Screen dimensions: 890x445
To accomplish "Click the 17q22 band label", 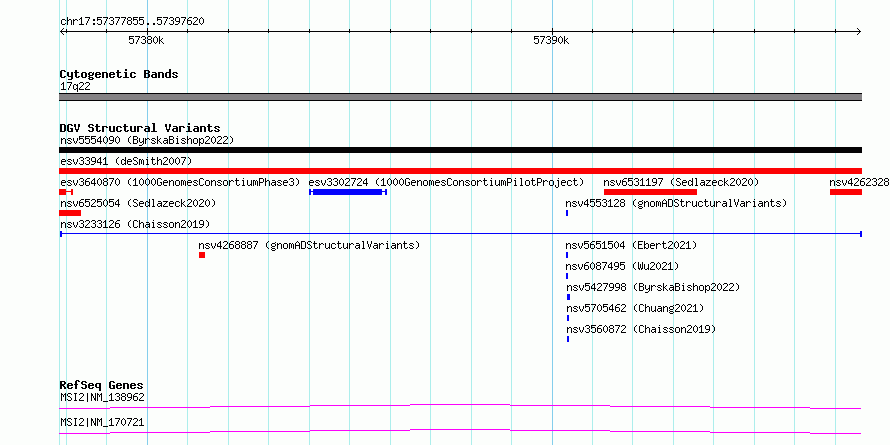I will pos(75,87).
